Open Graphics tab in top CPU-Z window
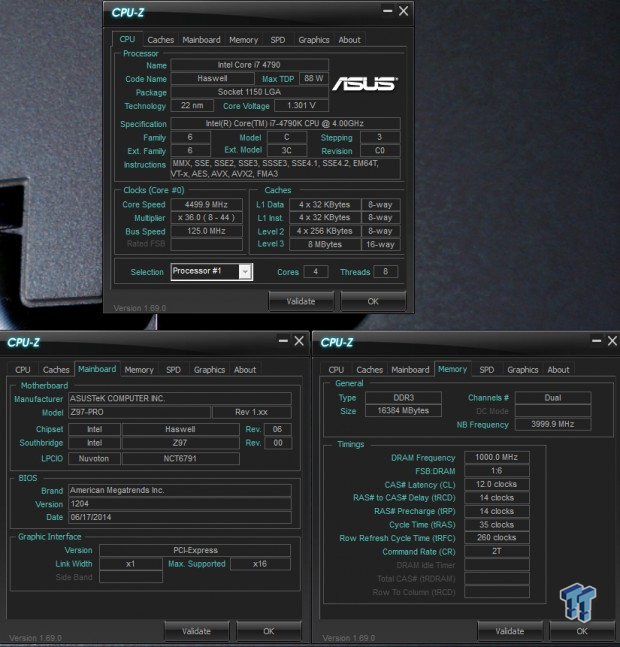The height and width of the screenshot is (647, 620). tap(314, 40)
